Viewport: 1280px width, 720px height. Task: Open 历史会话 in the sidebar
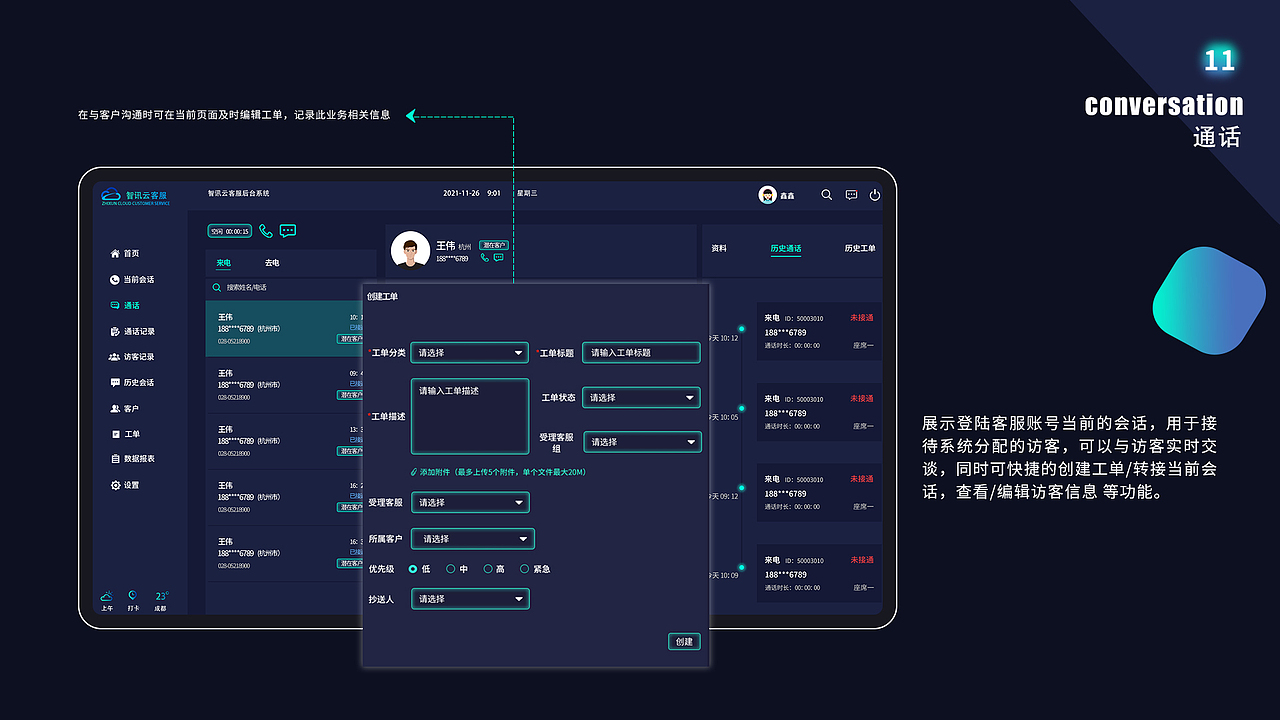click(132, 383)
